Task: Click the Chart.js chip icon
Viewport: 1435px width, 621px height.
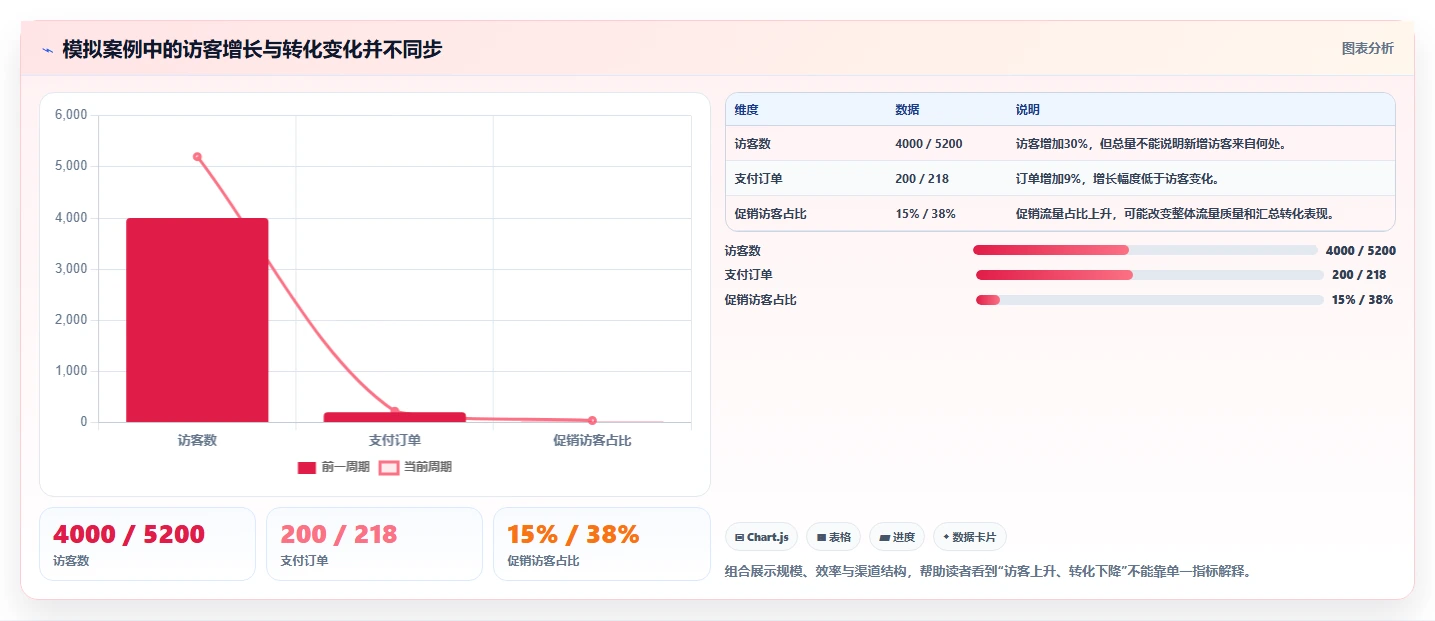Action: [739, 537]
